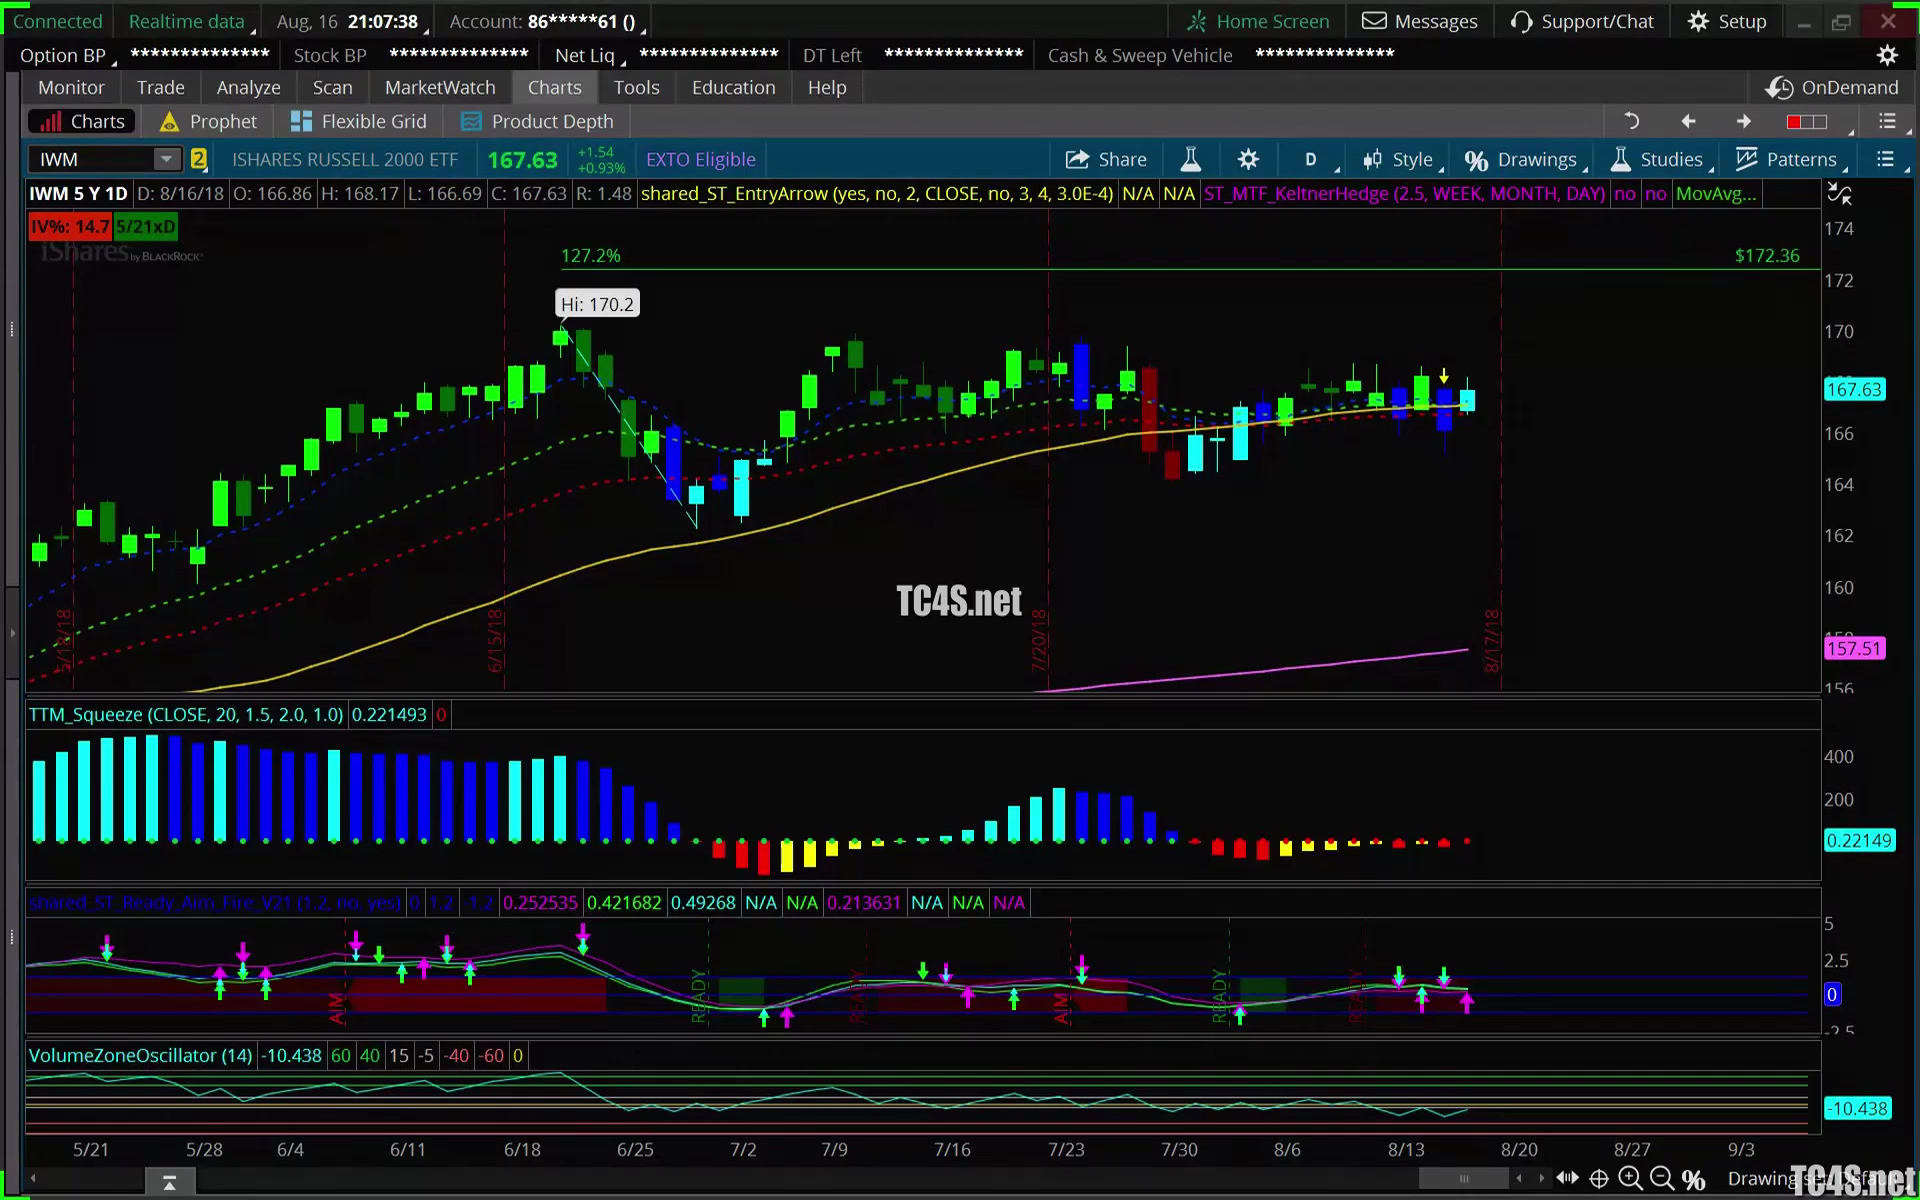
Task: Click the scroll-to-start arrow at bottom left
Action: [33, 1179]
